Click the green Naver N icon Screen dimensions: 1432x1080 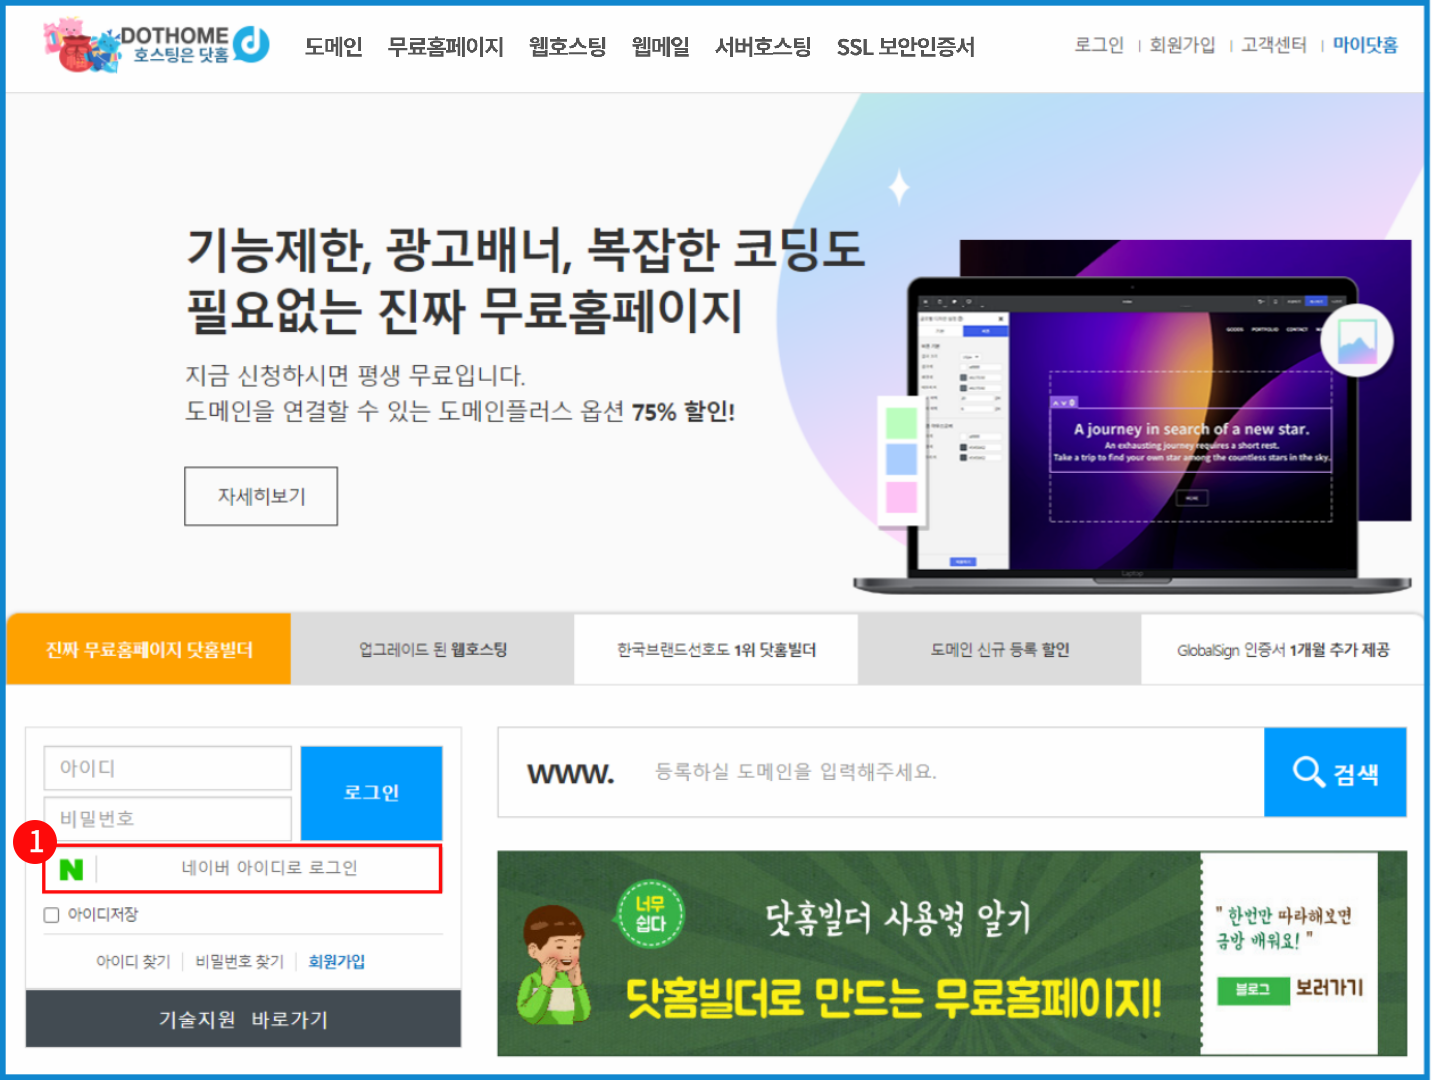click(71, 869)
